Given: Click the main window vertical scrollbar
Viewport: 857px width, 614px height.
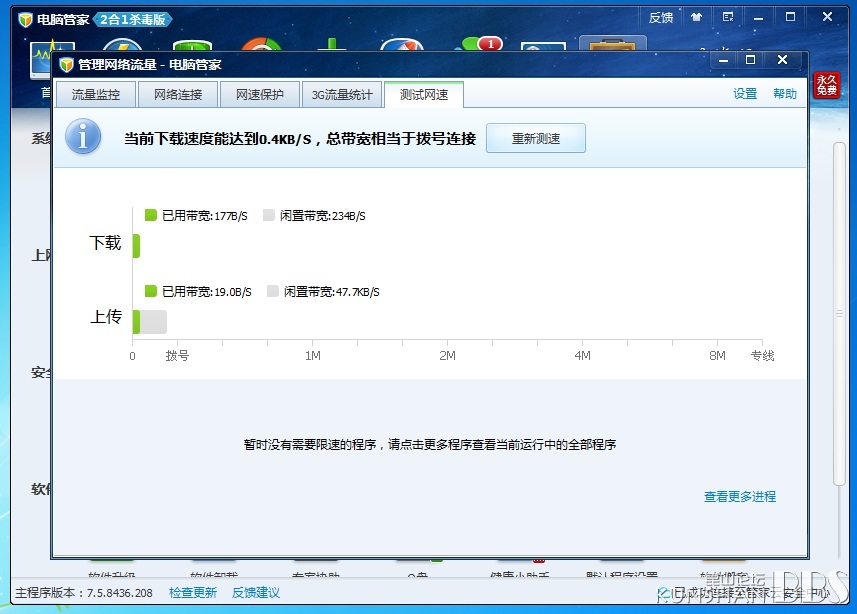Looking at the screenshot, I should [839, 314].
